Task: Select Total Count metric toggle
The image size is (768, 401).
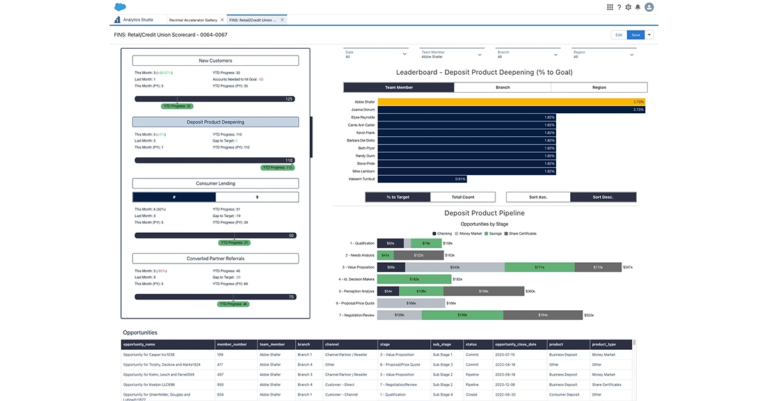Action: pyautogui.click(x=463, y=197)
